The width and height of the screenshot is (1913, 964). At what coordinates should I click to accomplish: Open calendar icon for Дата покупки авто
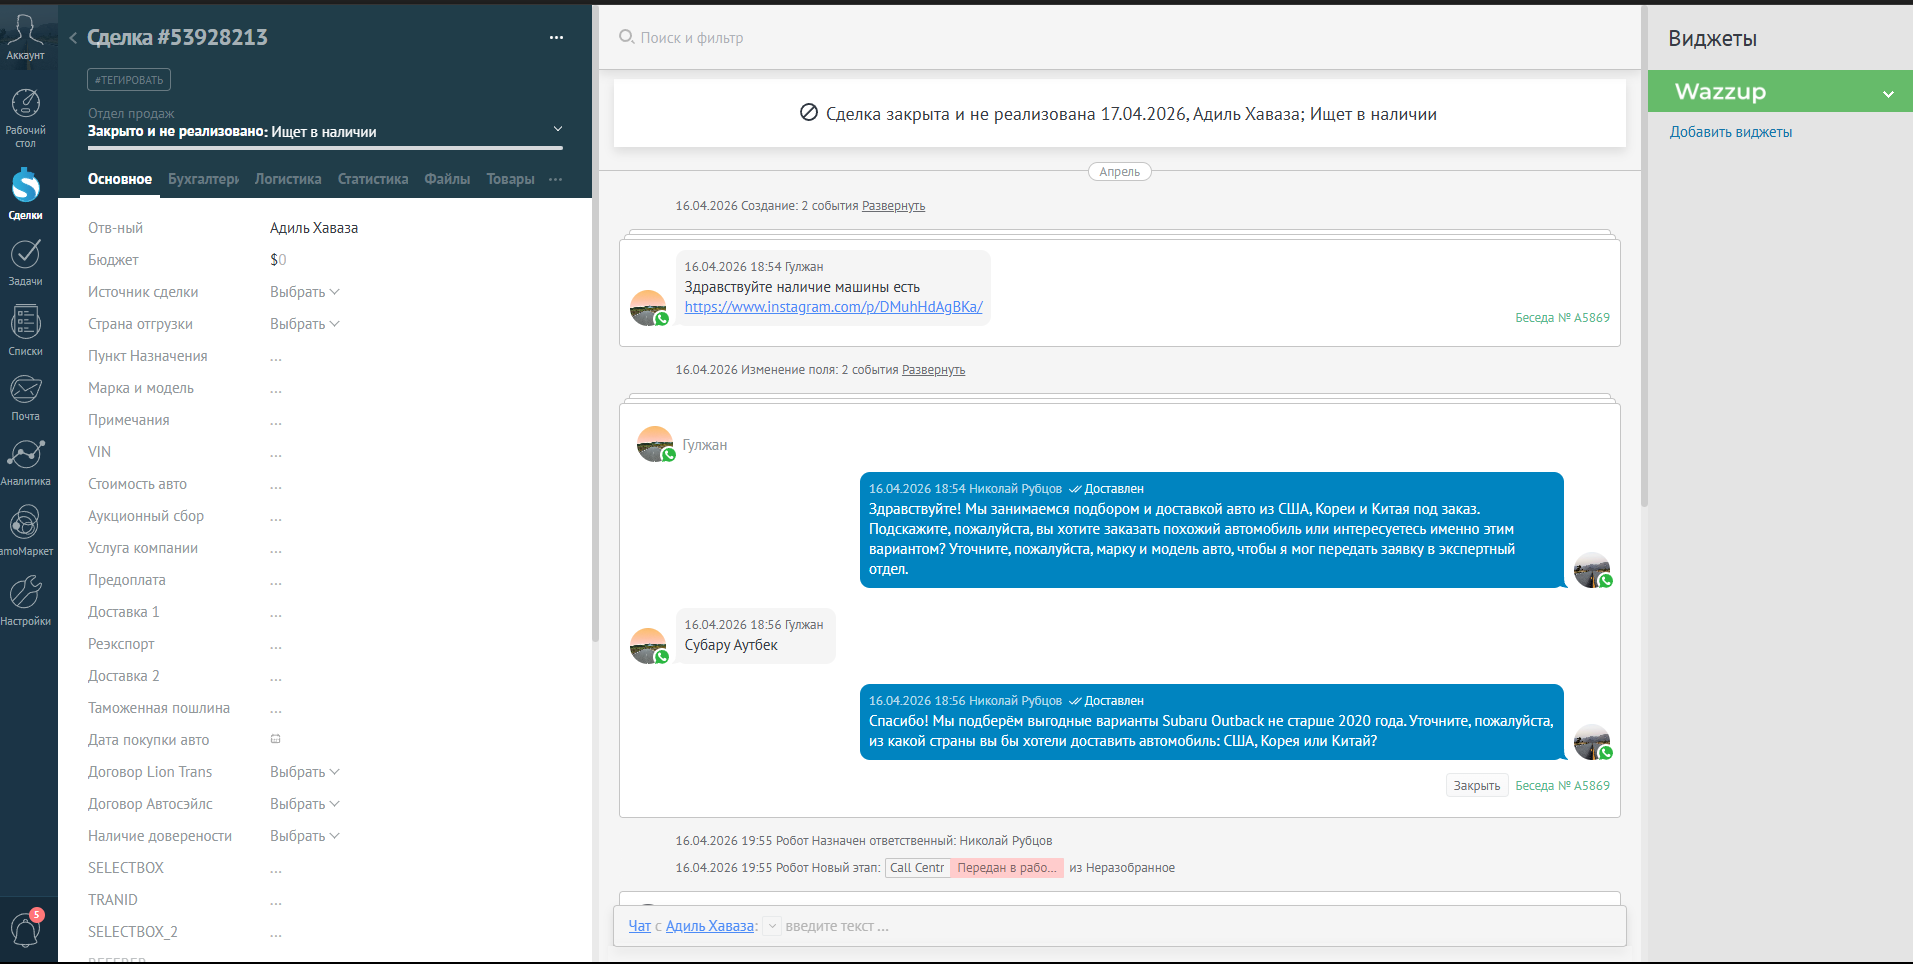[275, 739]
